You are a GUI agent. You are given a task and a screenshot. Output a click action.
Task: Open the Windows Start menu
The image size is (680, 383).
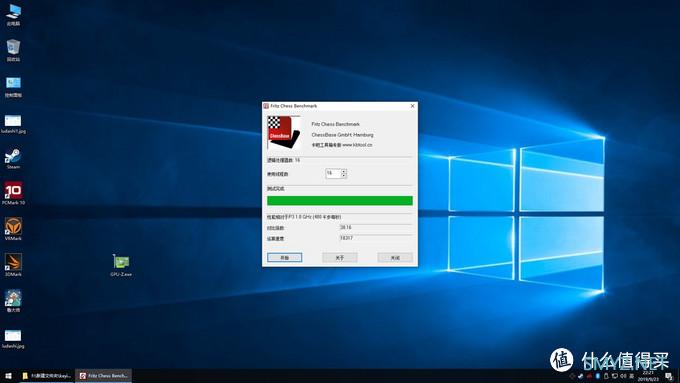coord(8,376)
